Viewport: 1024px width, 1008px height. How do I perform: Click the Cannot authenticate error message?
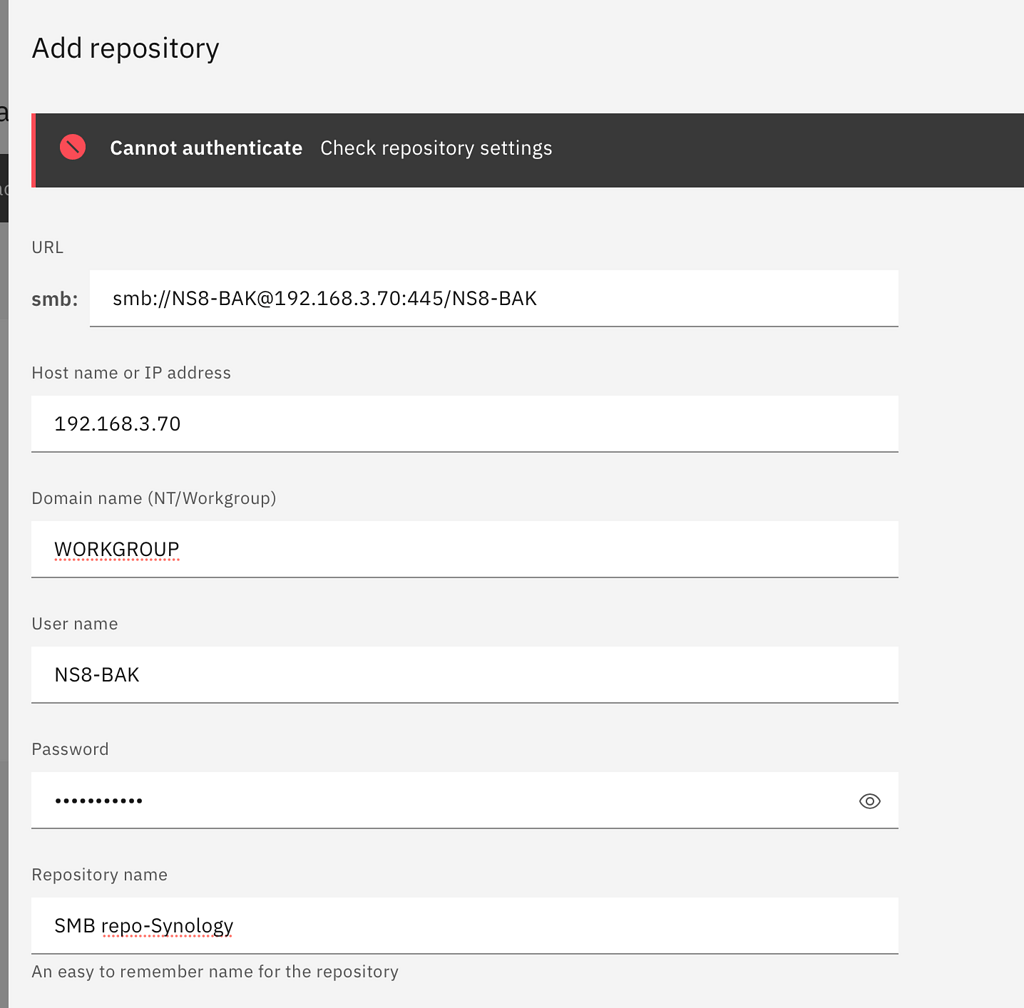tap(205, 148)
